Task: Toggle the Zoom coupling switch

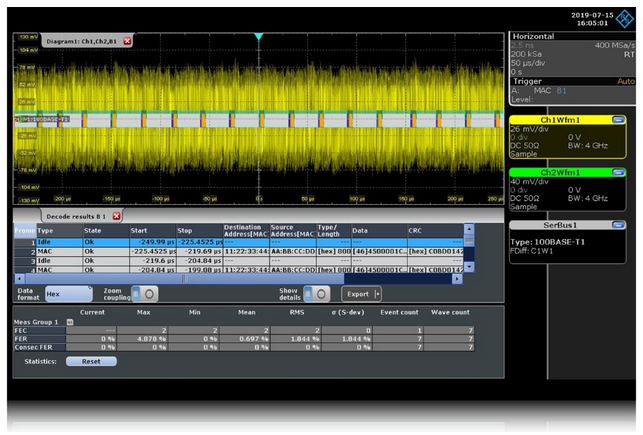Action: (145, 294)
